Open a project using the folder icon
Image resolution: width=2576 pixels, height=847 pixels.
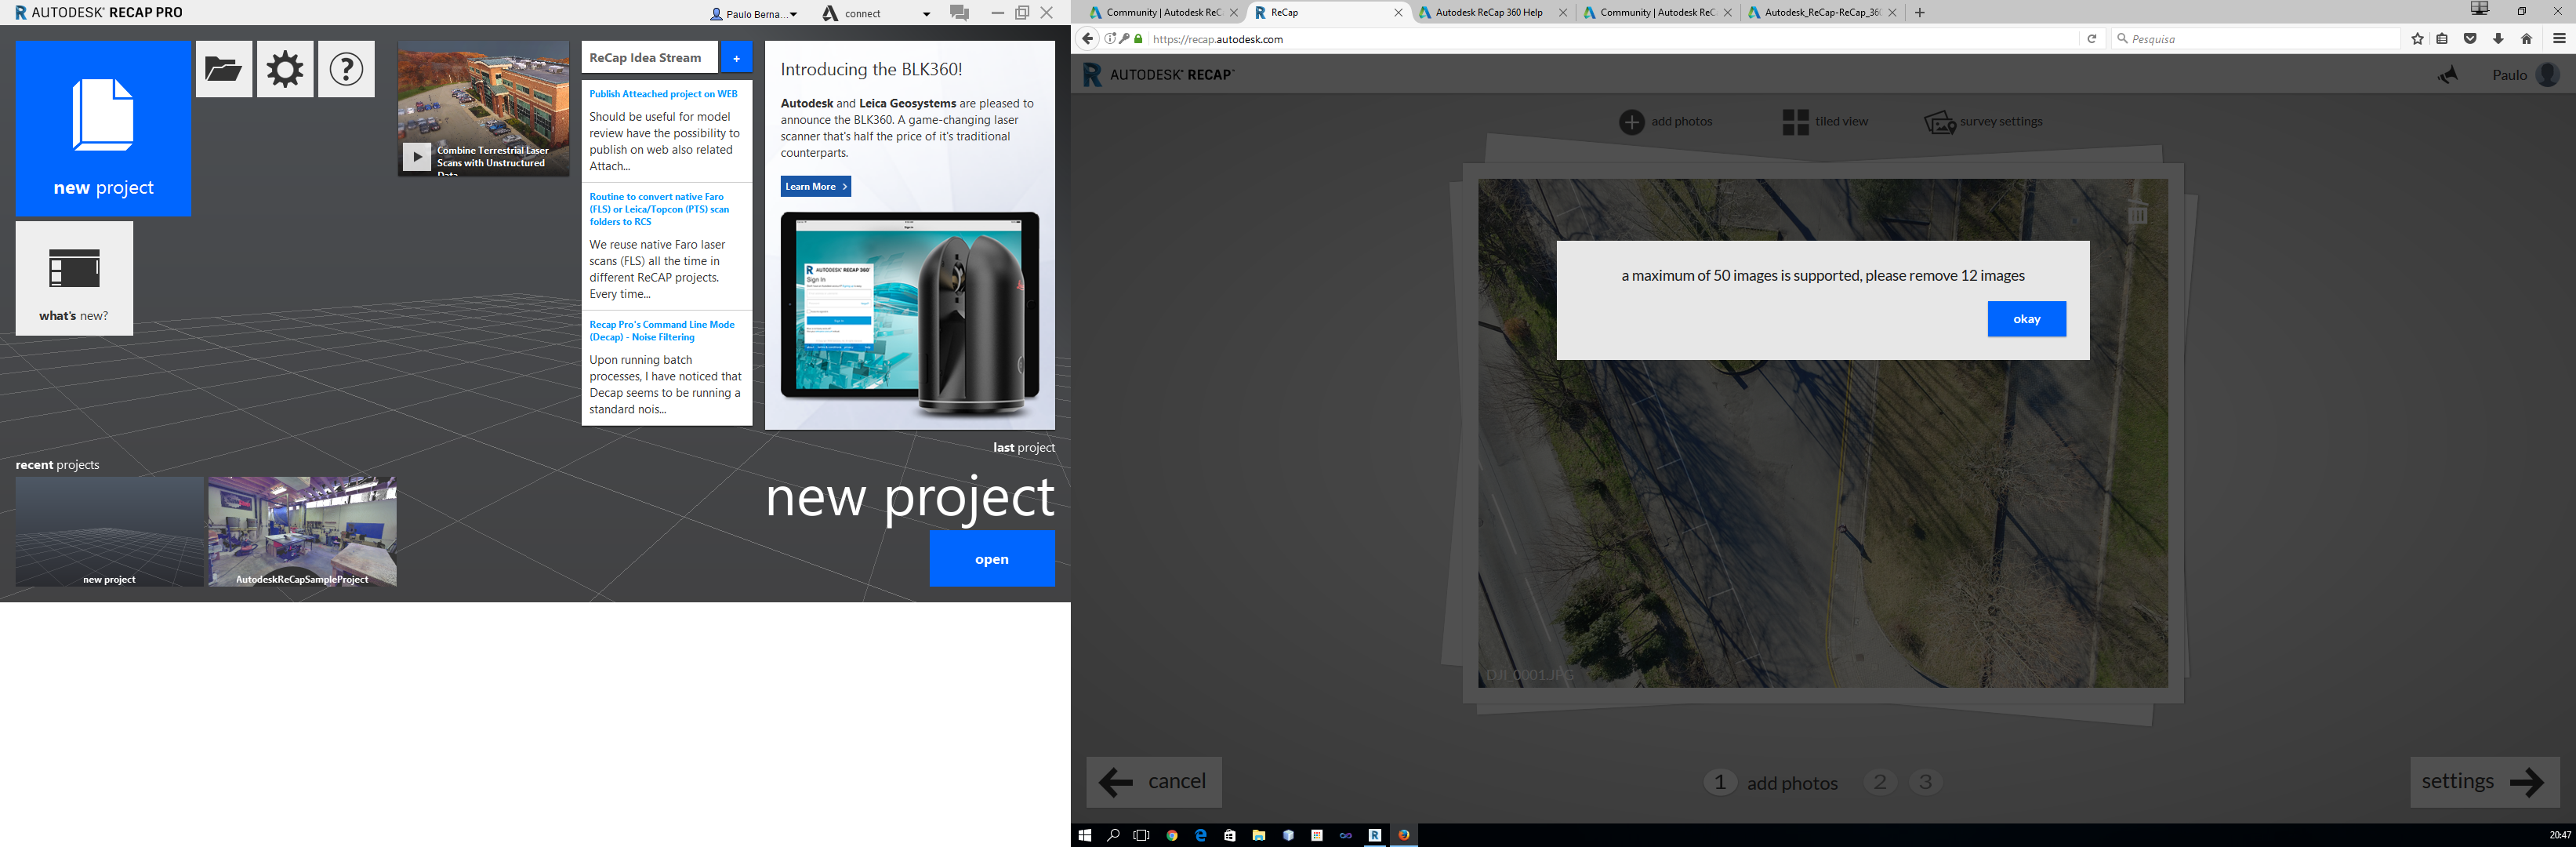pos(223,68)
